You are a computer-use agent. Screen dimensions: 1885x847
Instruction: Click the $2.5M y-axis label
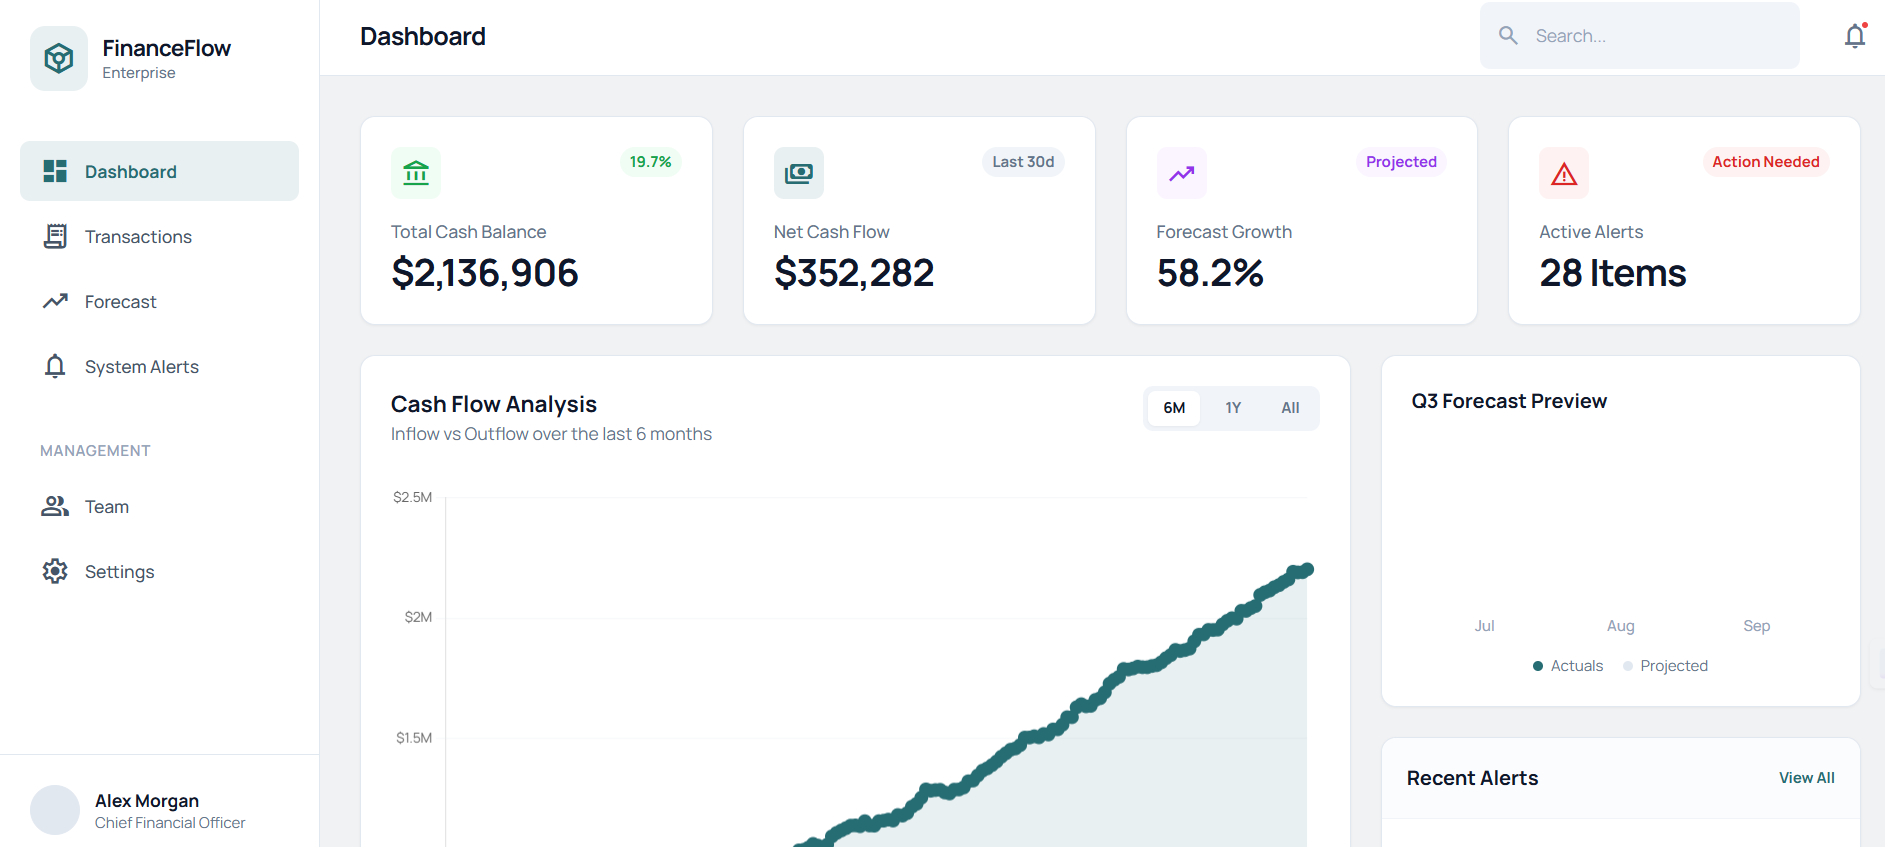click(x=412, y=497)
